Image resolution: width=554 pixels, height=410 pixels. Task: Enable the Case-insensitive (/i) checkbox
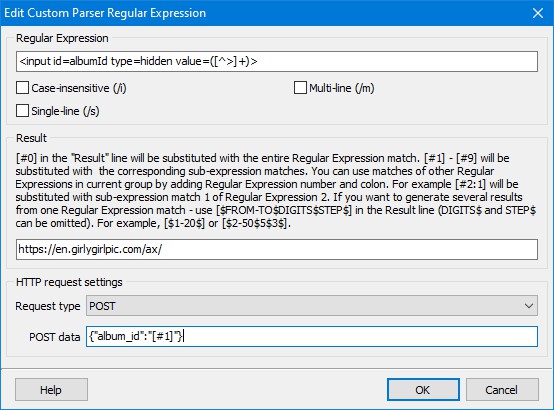(22, 88)
